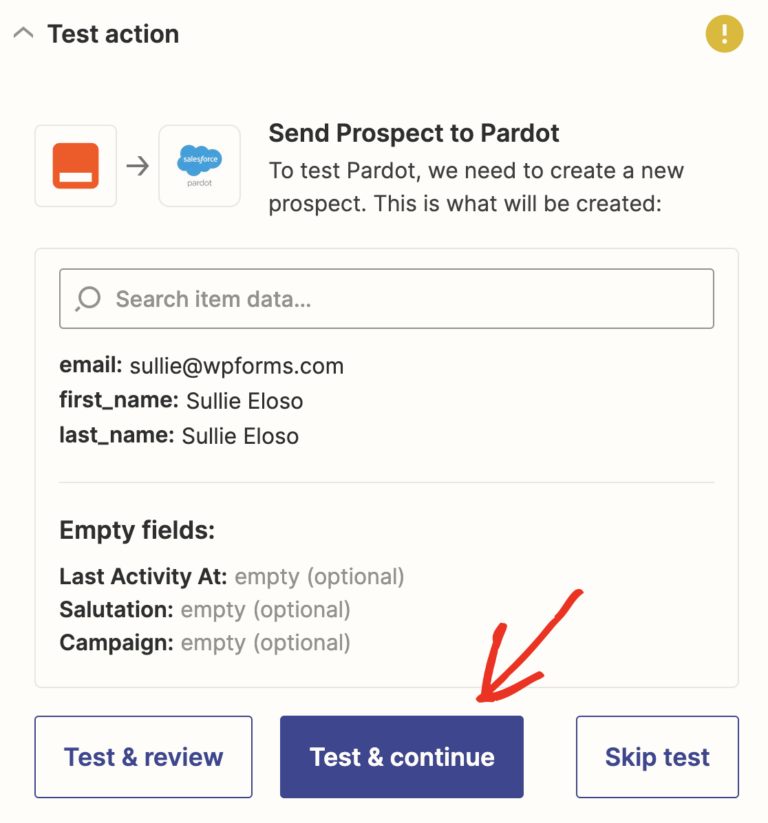Click the arrow between the app icons

pyautogui.click(x=138, y=166)
